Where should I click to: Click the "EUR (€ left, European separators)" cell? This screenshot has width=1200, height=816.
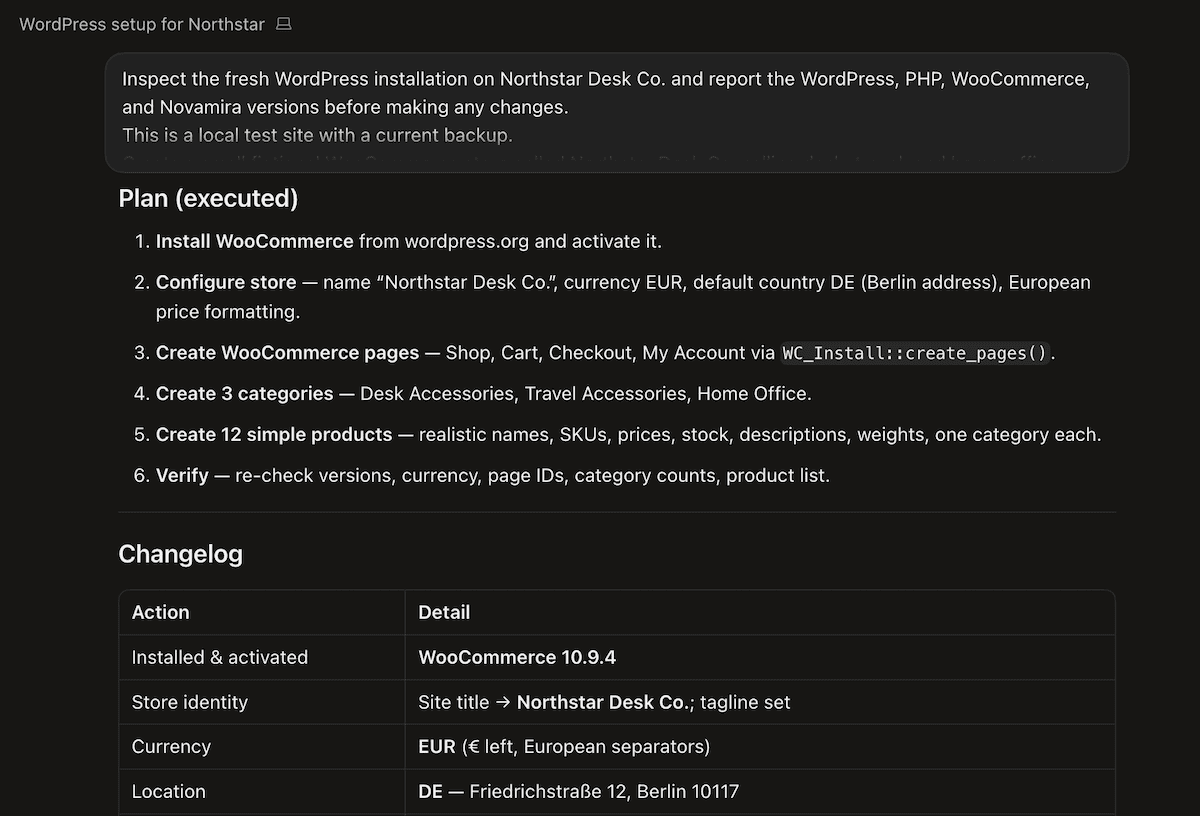tap(760, 747)
